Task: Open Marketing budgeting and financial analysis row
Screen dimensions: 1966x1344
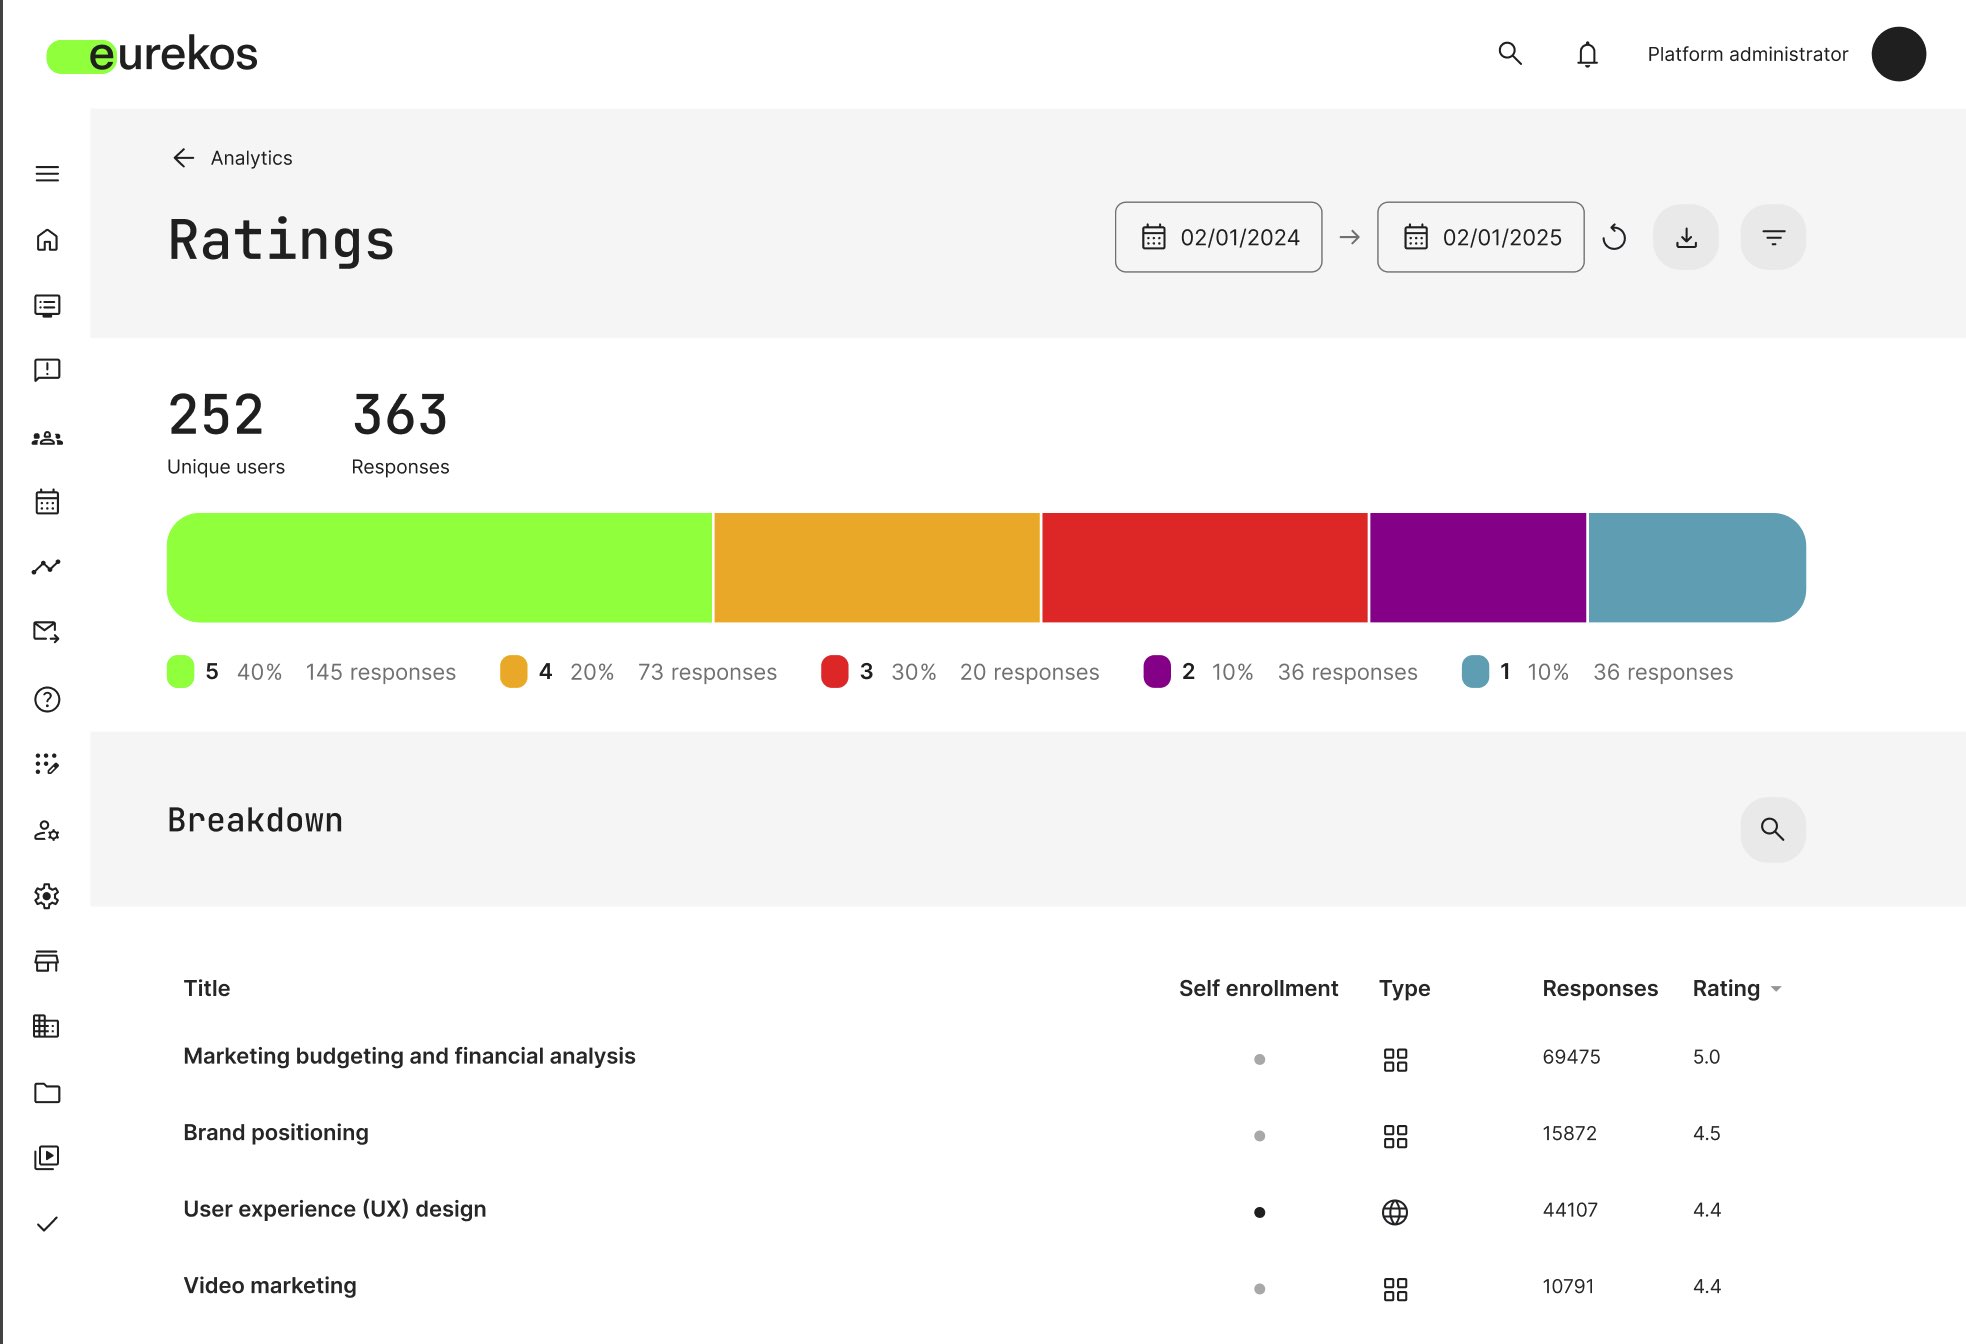Action: [409, 1056]
